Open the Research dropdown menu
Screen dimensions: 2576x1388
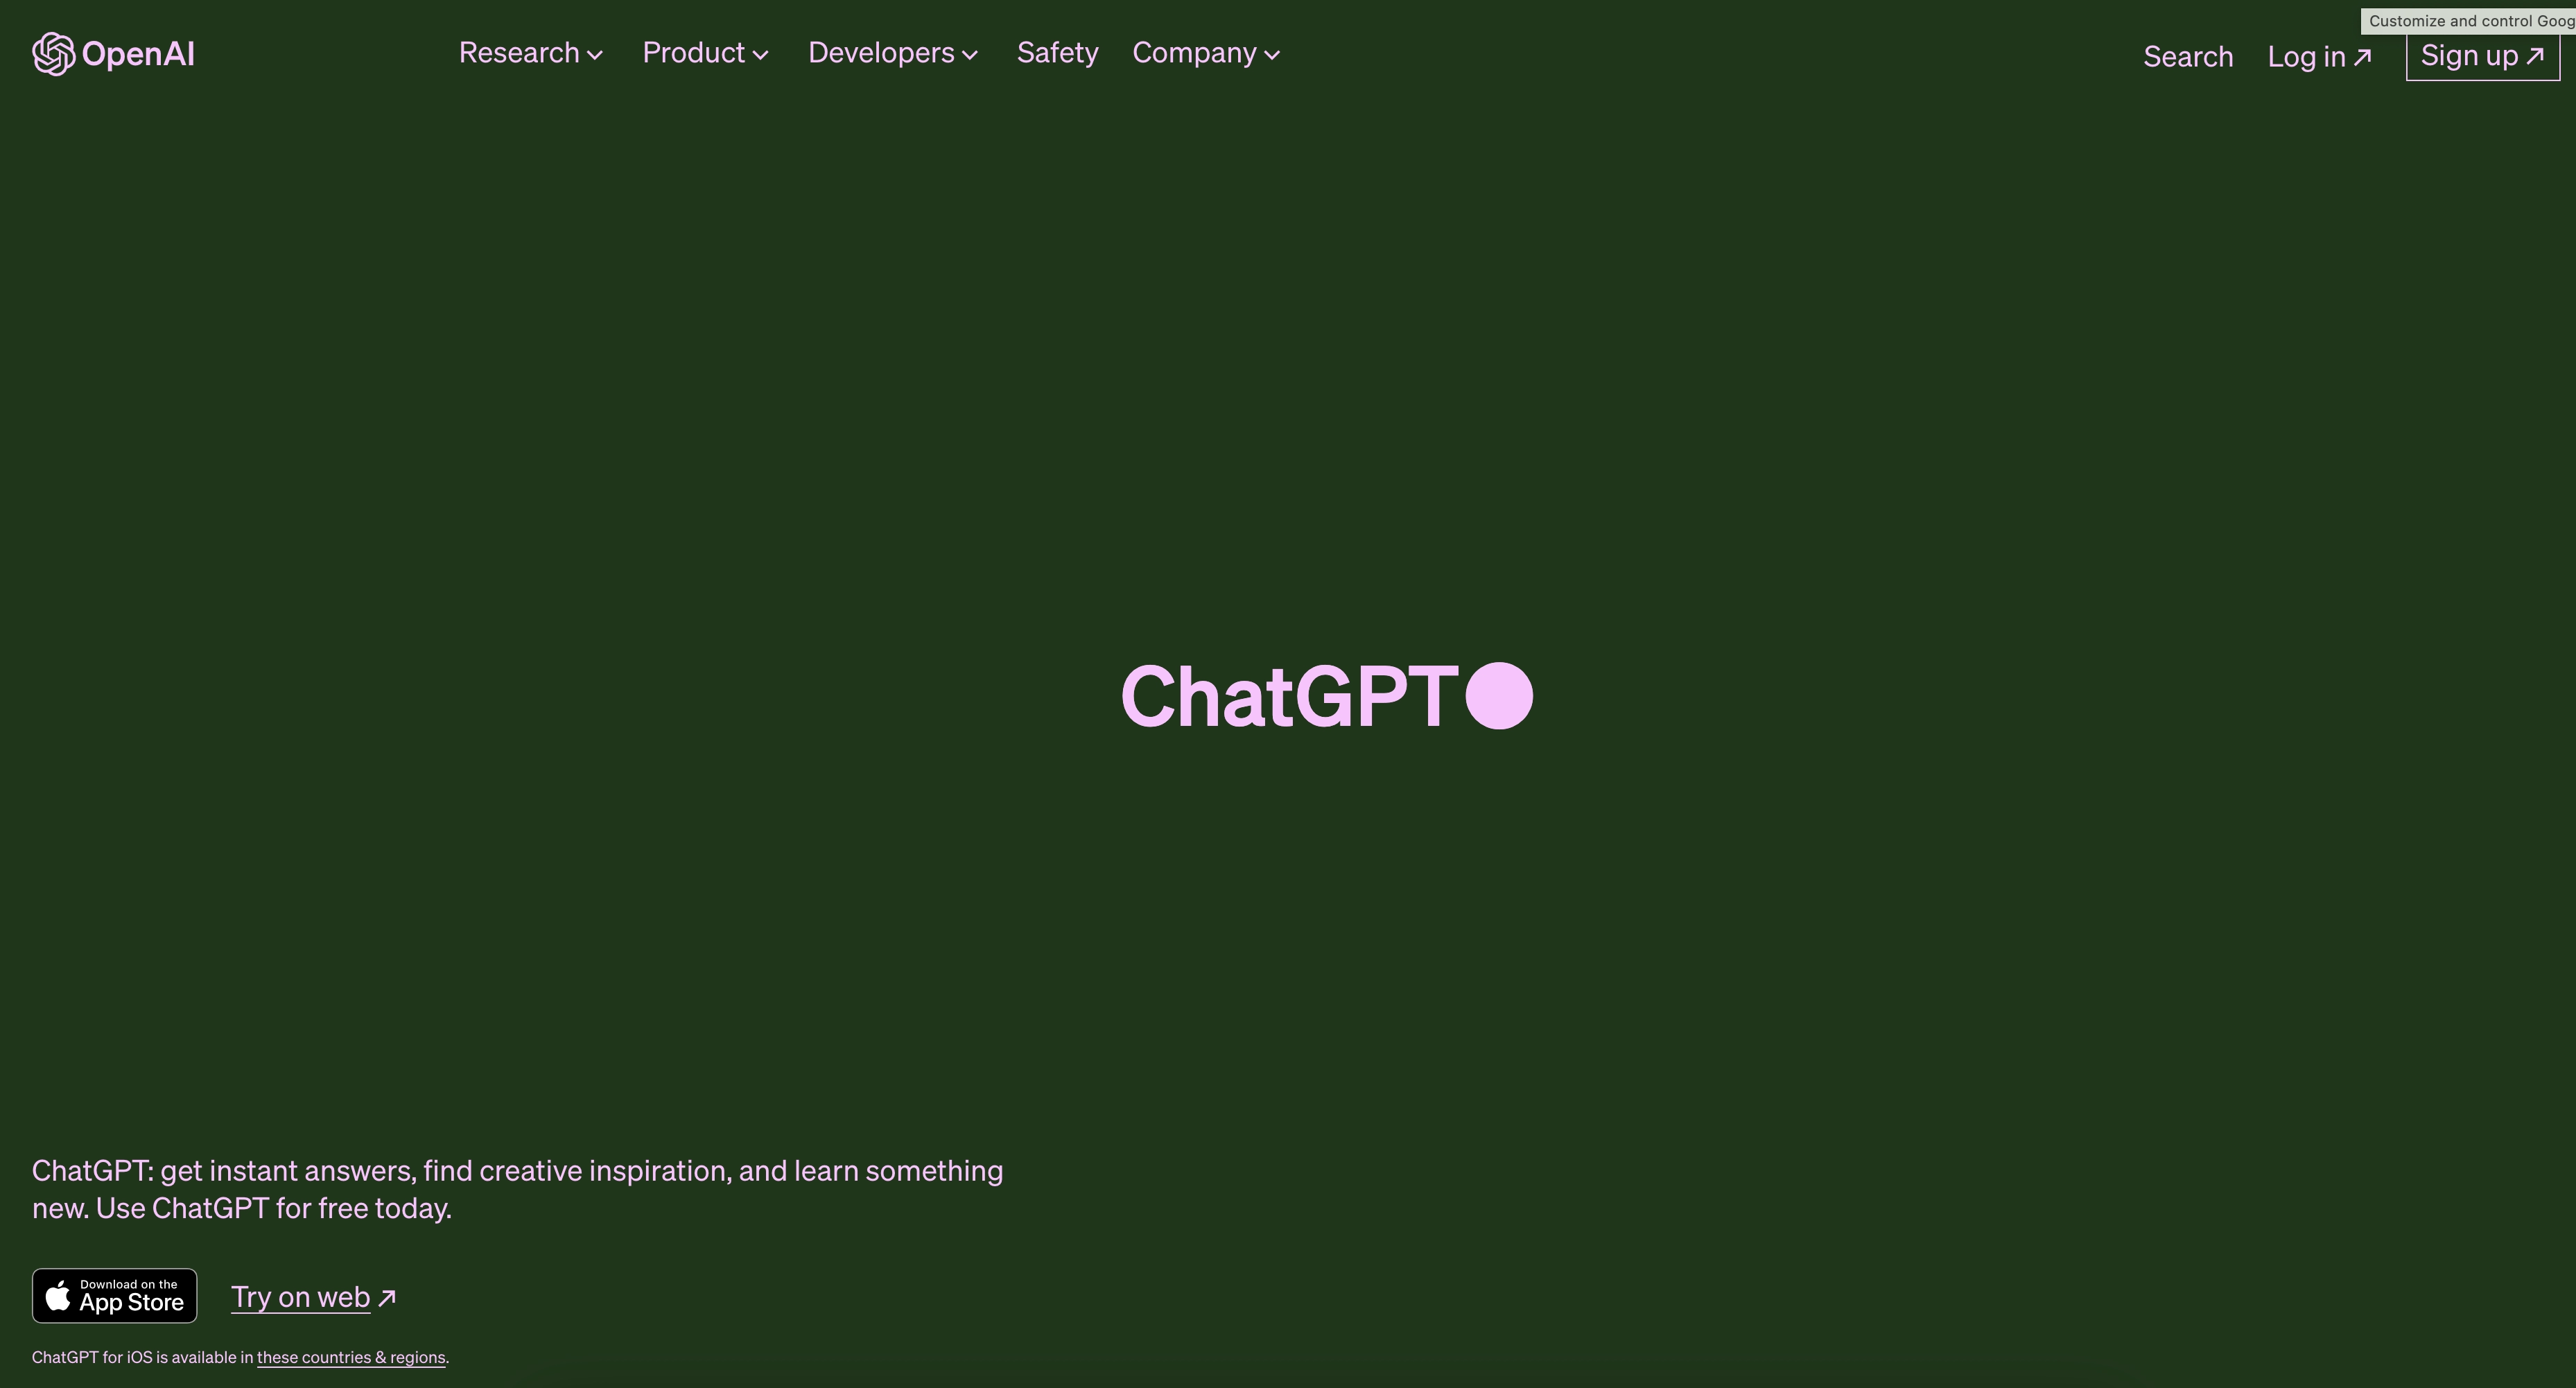click(531, 51)
